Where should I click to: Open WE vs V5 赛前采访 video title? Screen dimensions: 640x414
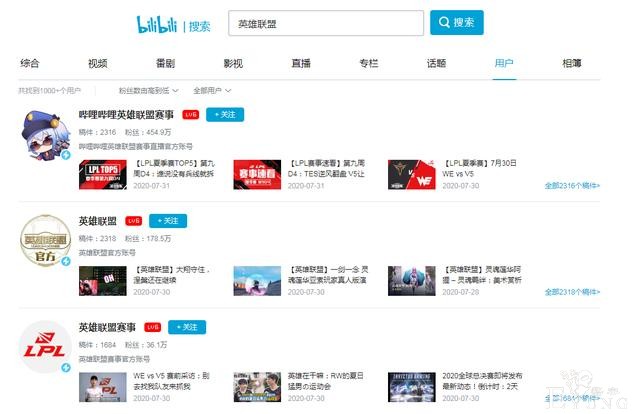pos(171,381)
